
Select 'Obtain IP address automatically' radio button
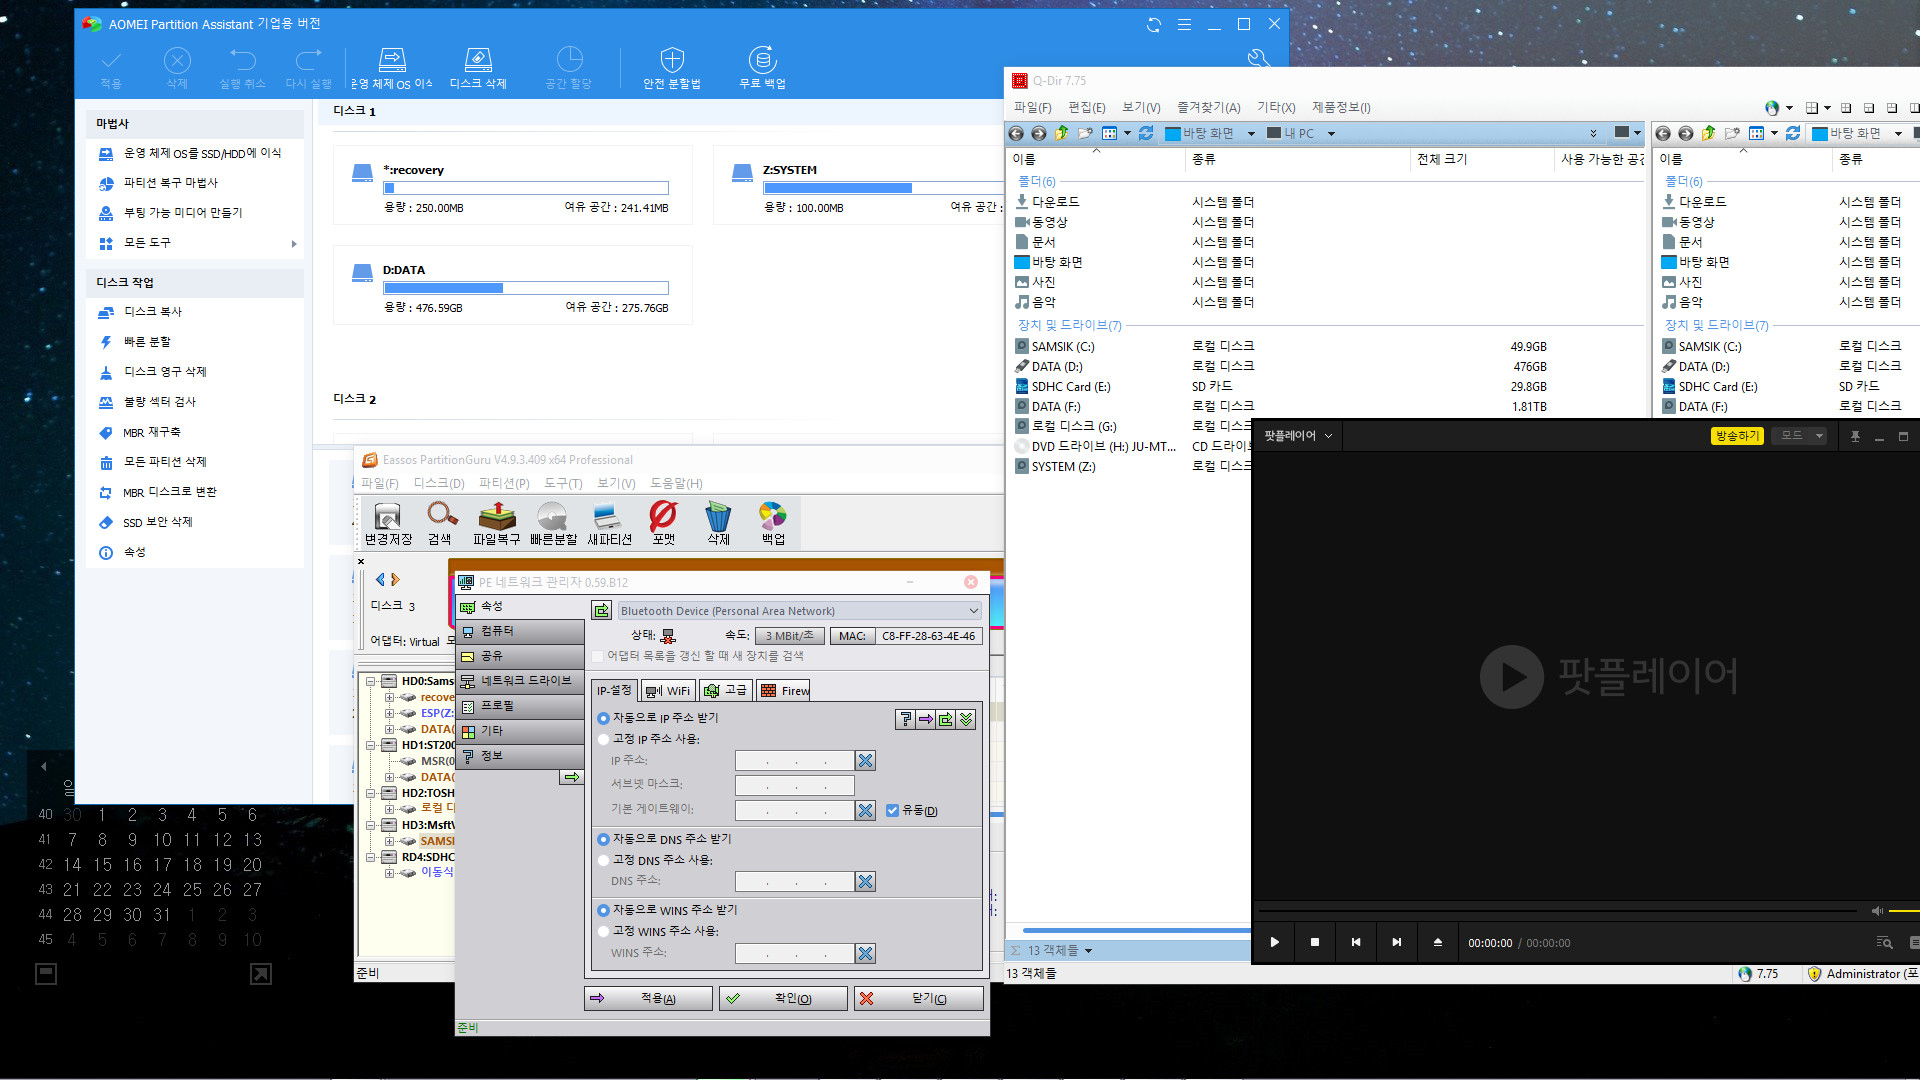tap(603, 718)
